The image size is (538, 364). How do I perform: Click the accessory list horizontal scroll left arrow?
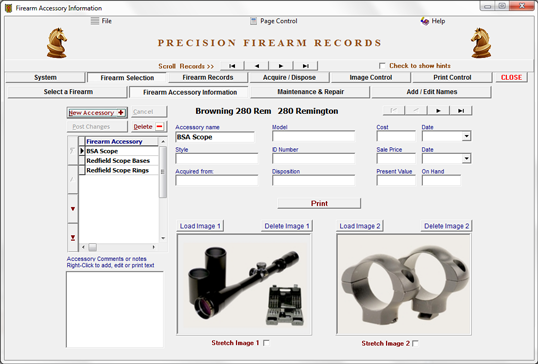coord(83,247)
